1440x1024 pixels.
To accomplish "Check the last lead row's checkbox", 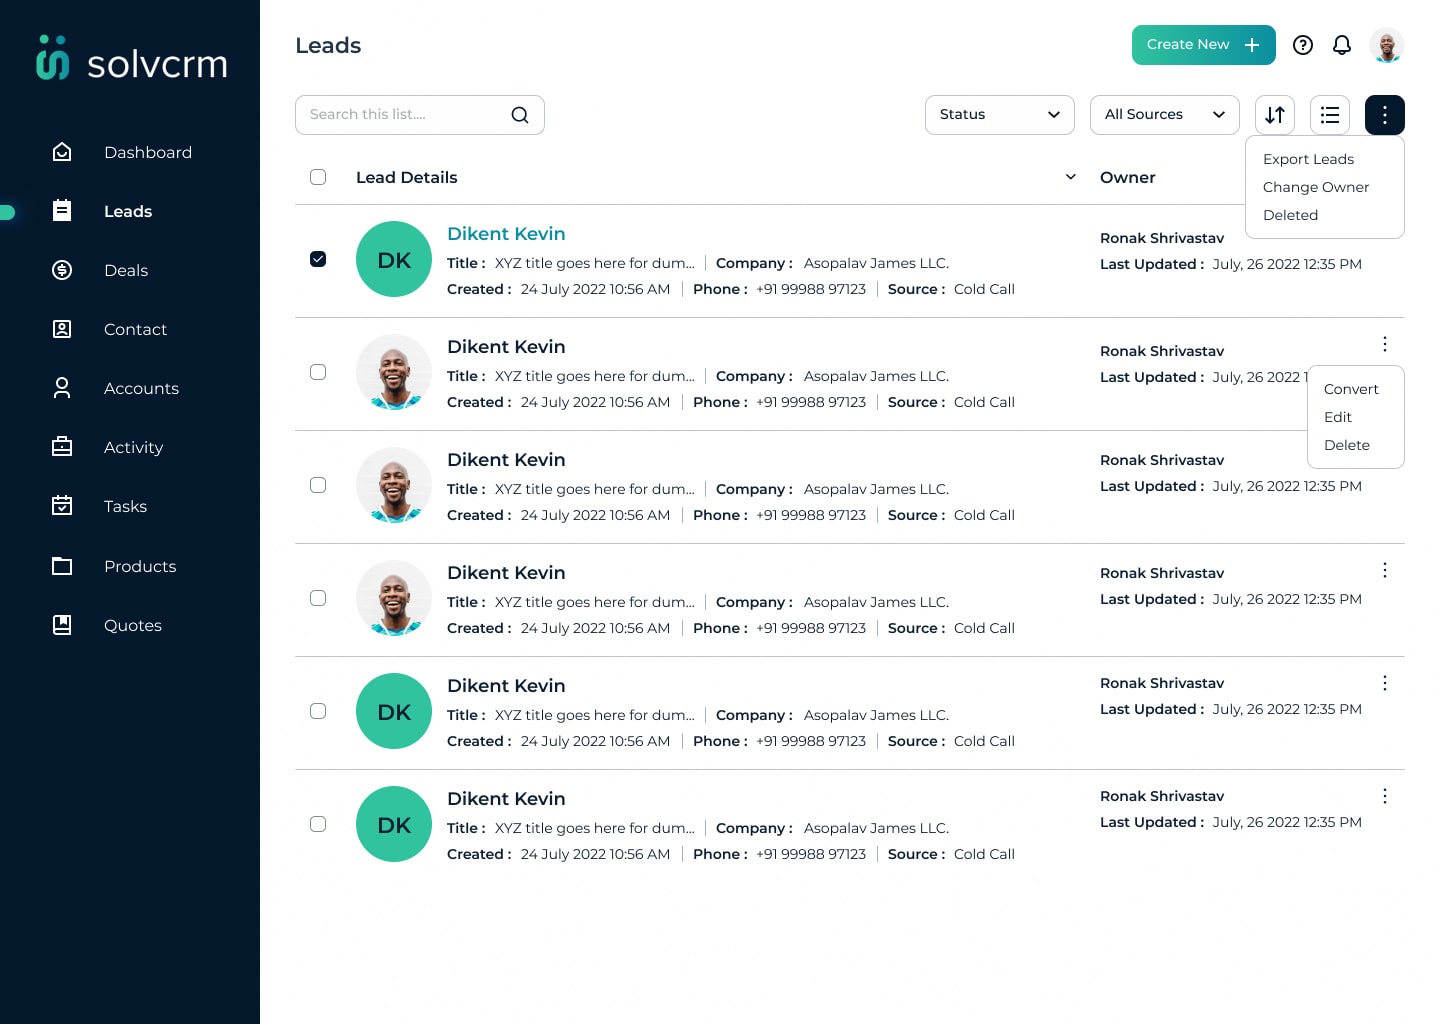I will point(318,824).
